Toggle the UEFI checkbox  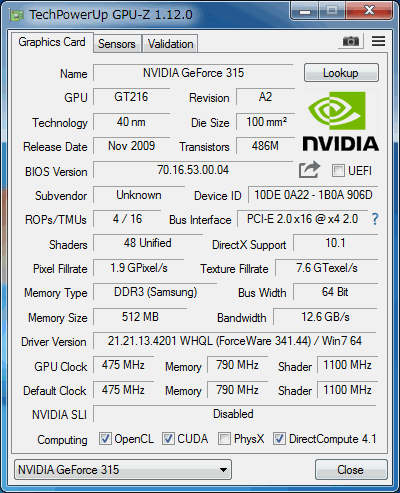click(338, 171)
